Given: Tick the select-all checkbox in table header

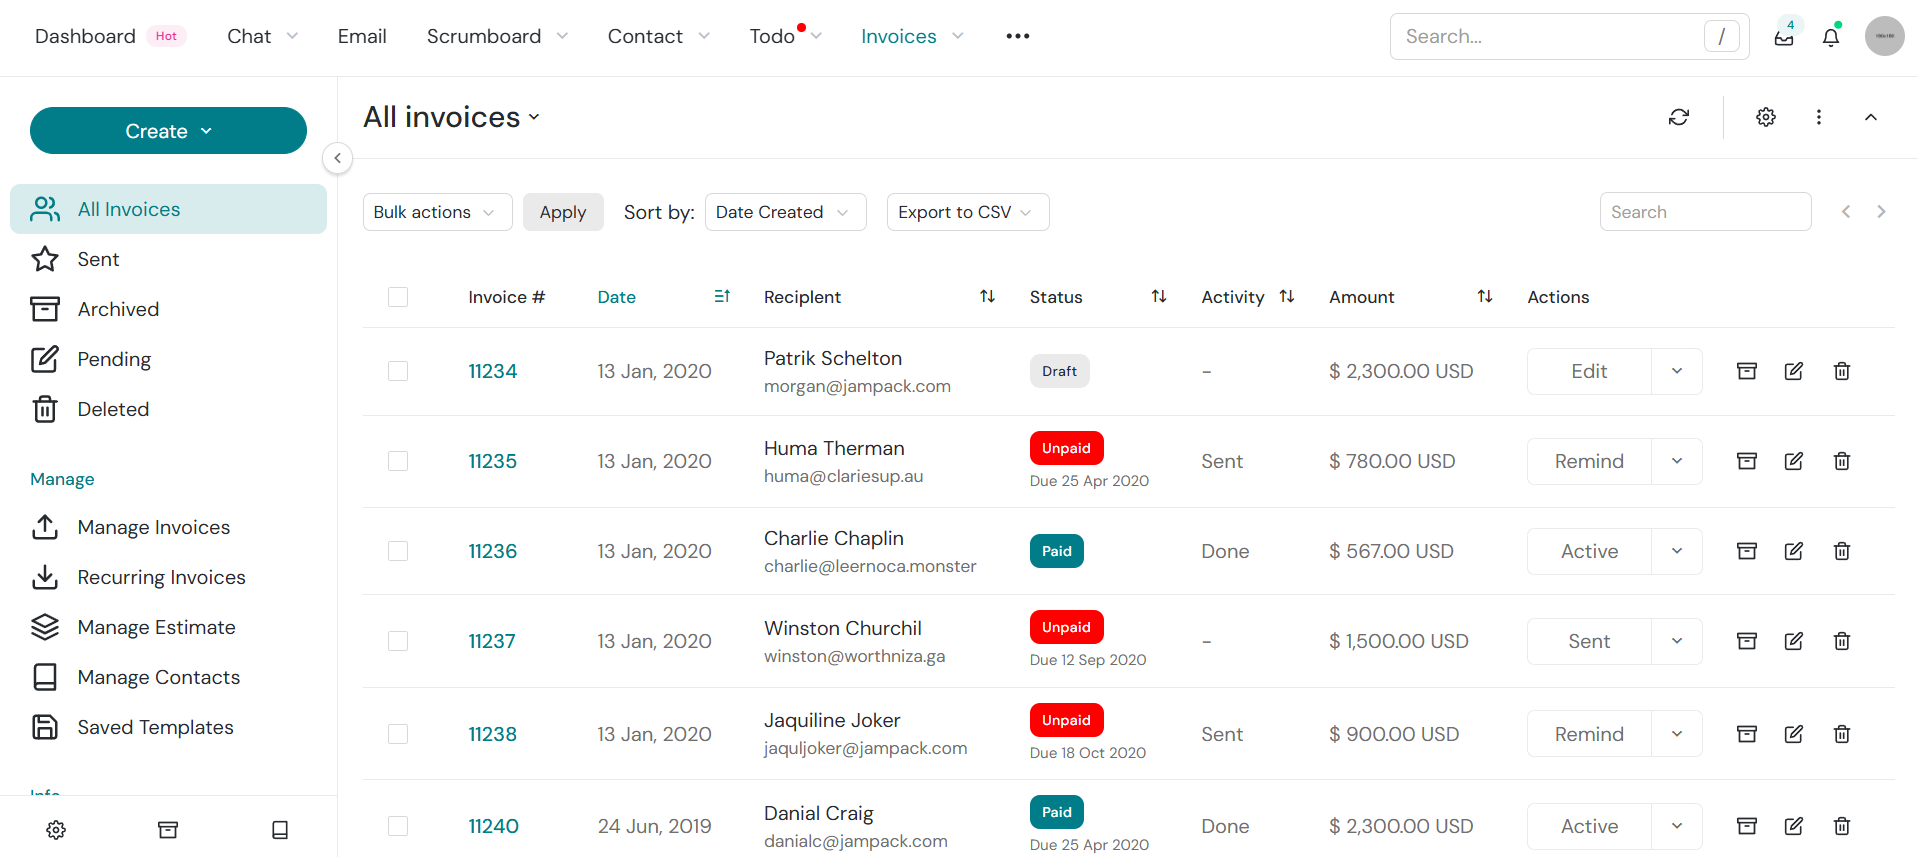Looking at the screenshot, I should click(x=398, y=297).
